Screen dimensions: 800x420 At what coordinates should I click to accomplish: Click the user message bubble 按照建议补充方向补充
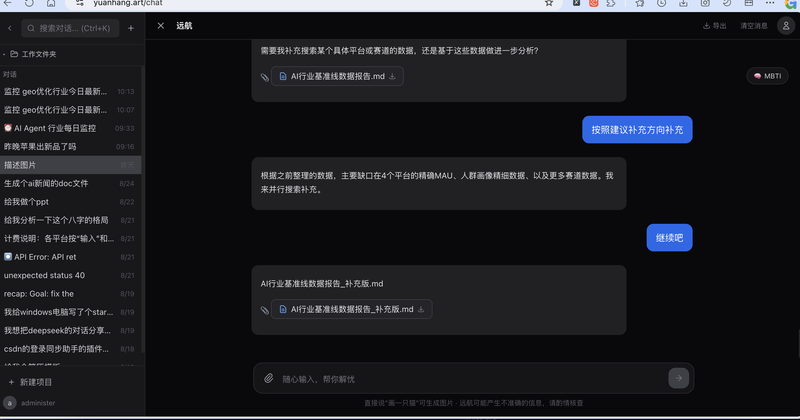[637, 130]
